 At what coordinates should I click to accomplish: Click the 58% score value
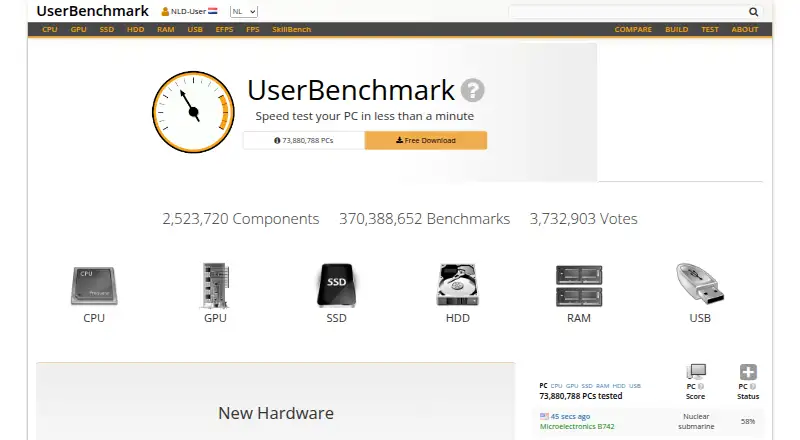(748, 422)
